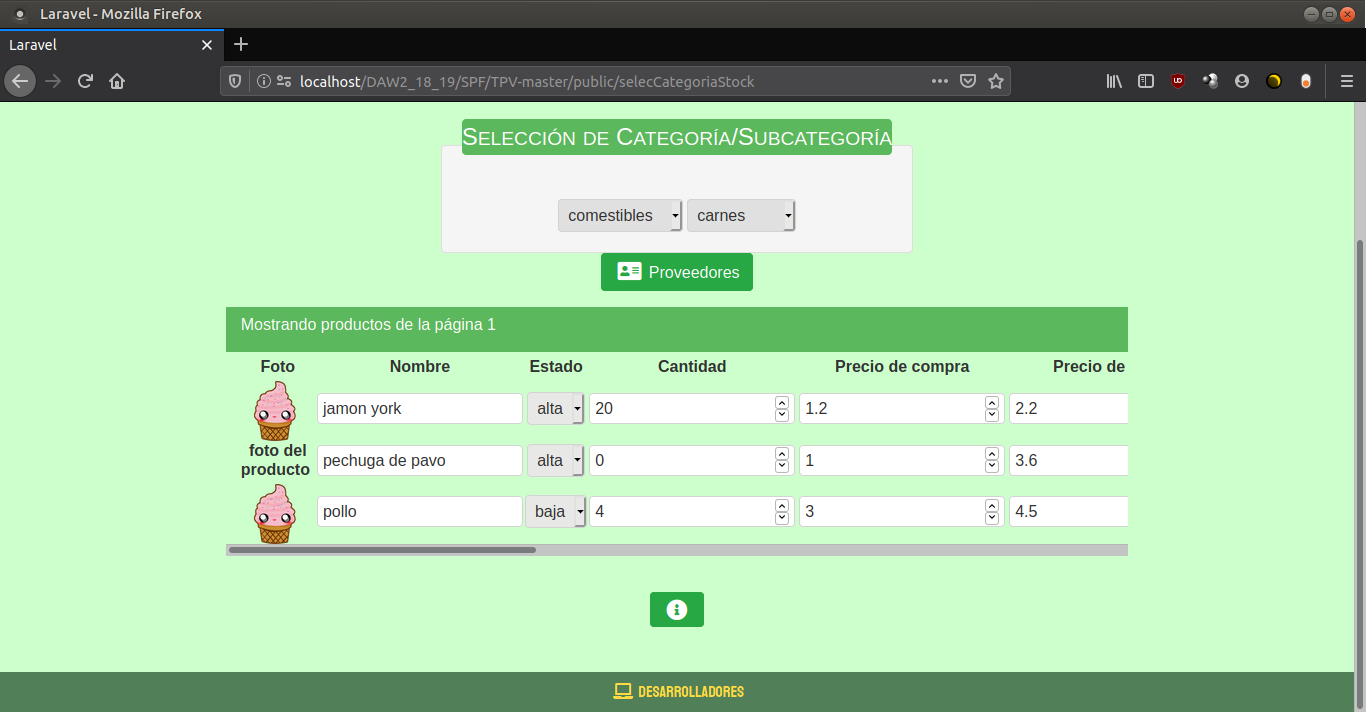Click the Firefox reload page icon
The image size is (1366, 712).
tap(85, 81)
